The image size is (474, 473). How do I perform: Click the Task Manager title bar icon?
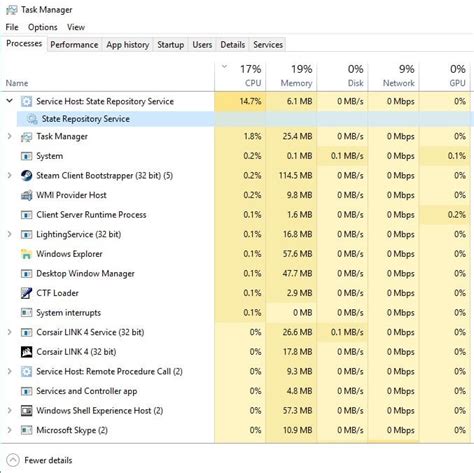tap(12, 10)
